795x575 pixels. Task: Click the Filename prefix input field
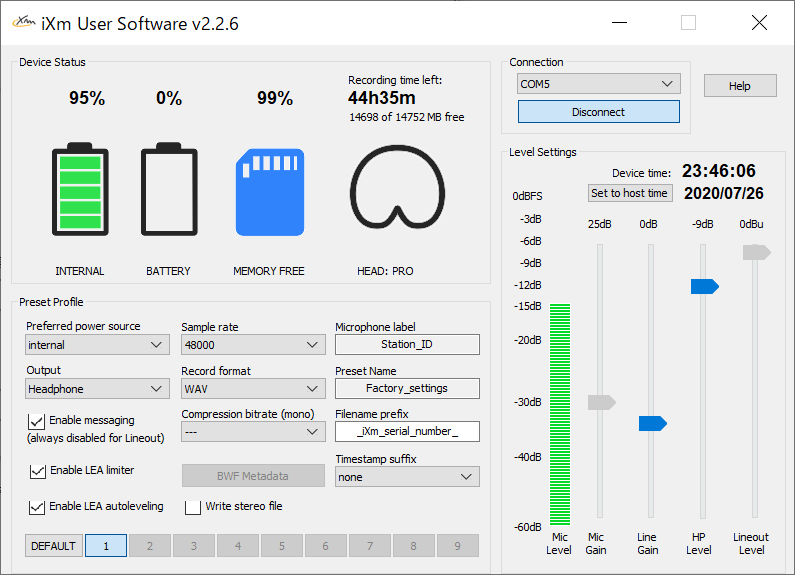pos(407,432)
